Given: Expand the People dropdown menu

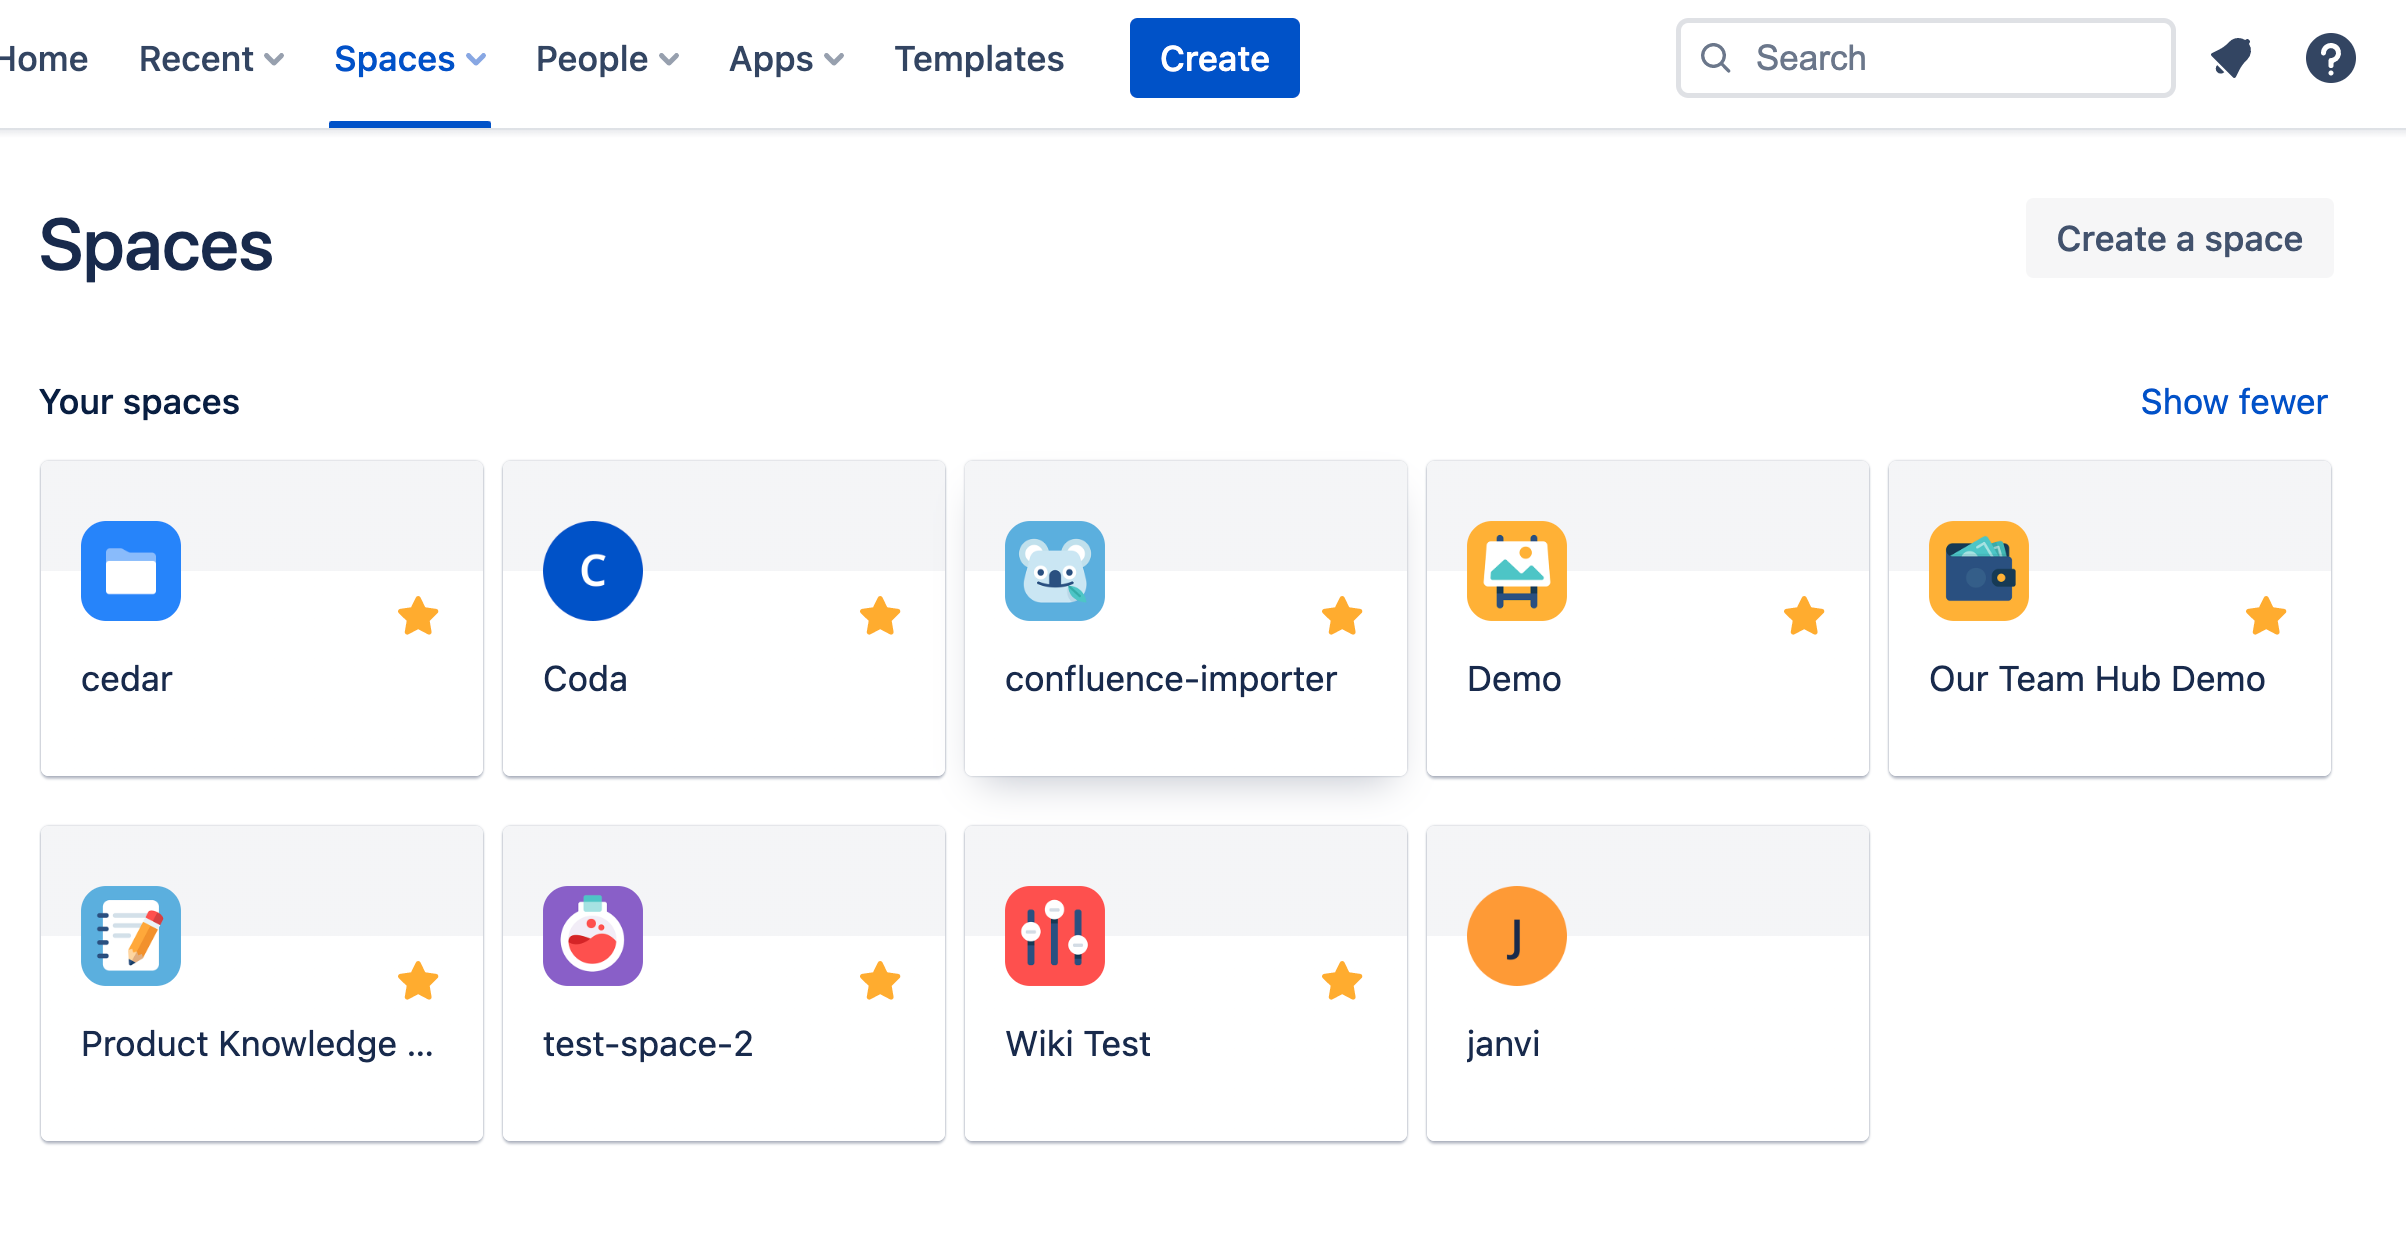Looking at the screenshot, I should coord(608,59).
